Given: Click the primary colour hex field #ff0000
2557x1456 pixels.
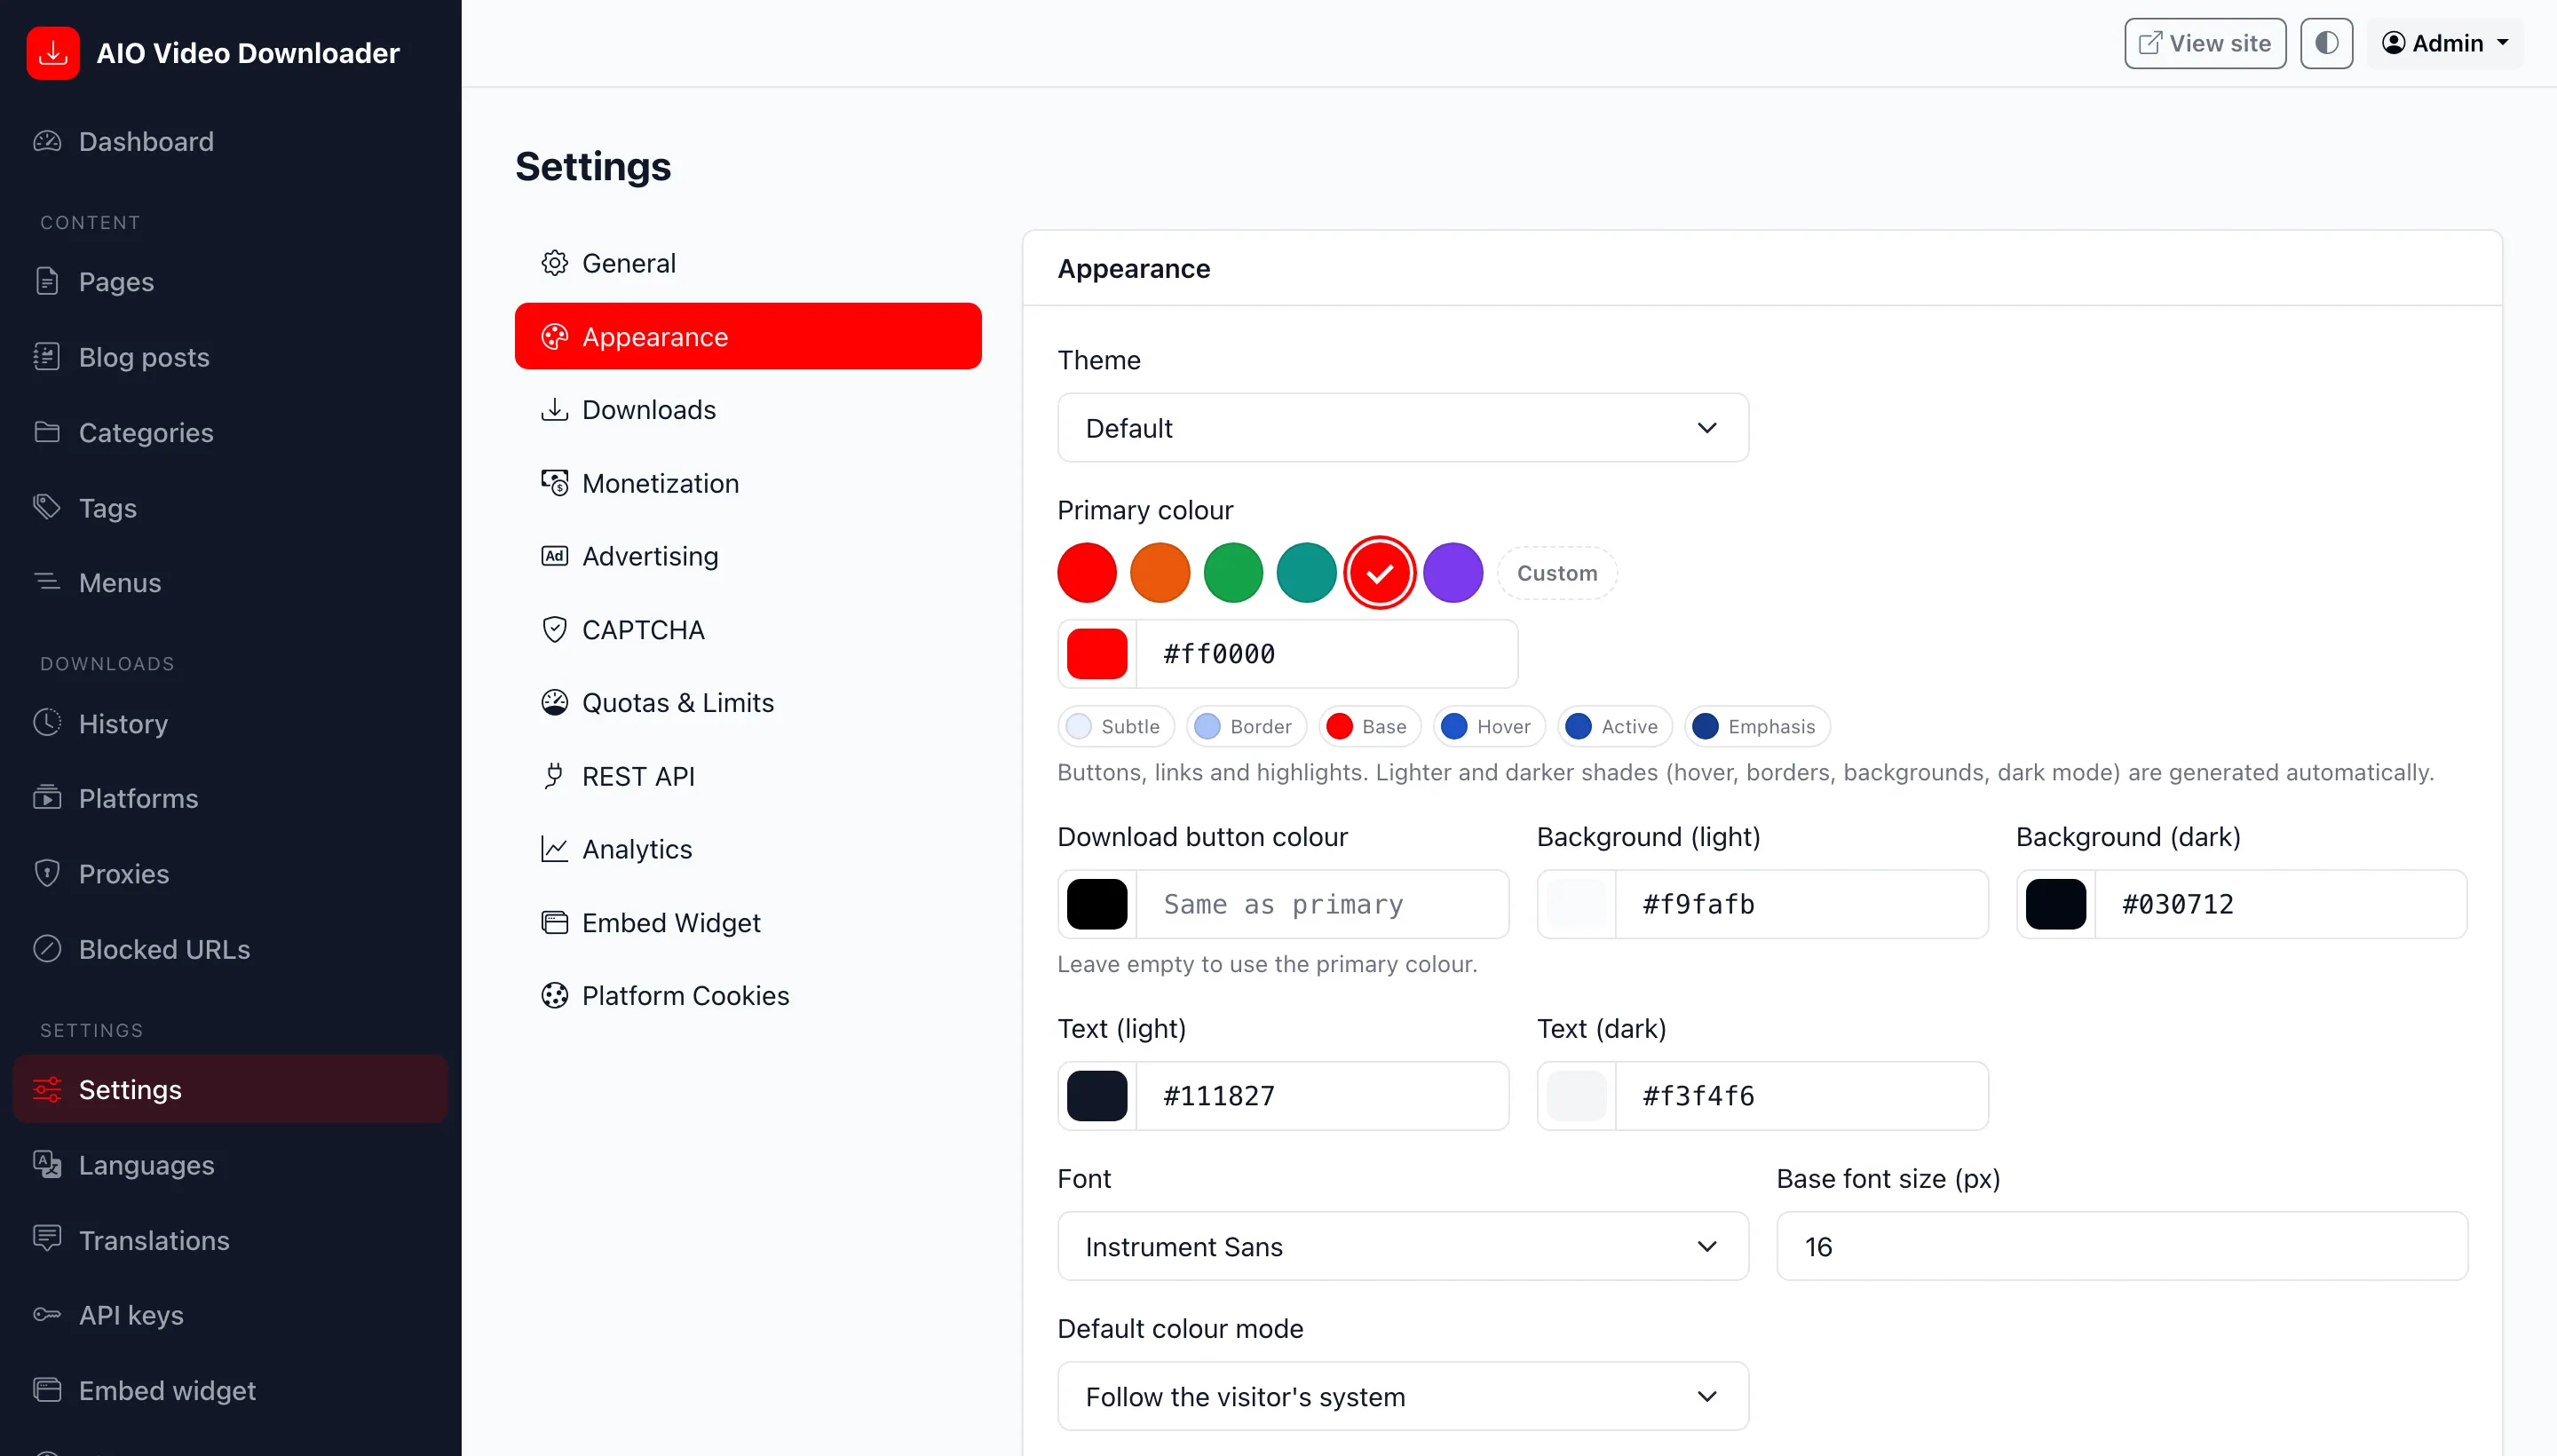Looking at the screenshot, I should (x=1327, y=654).
